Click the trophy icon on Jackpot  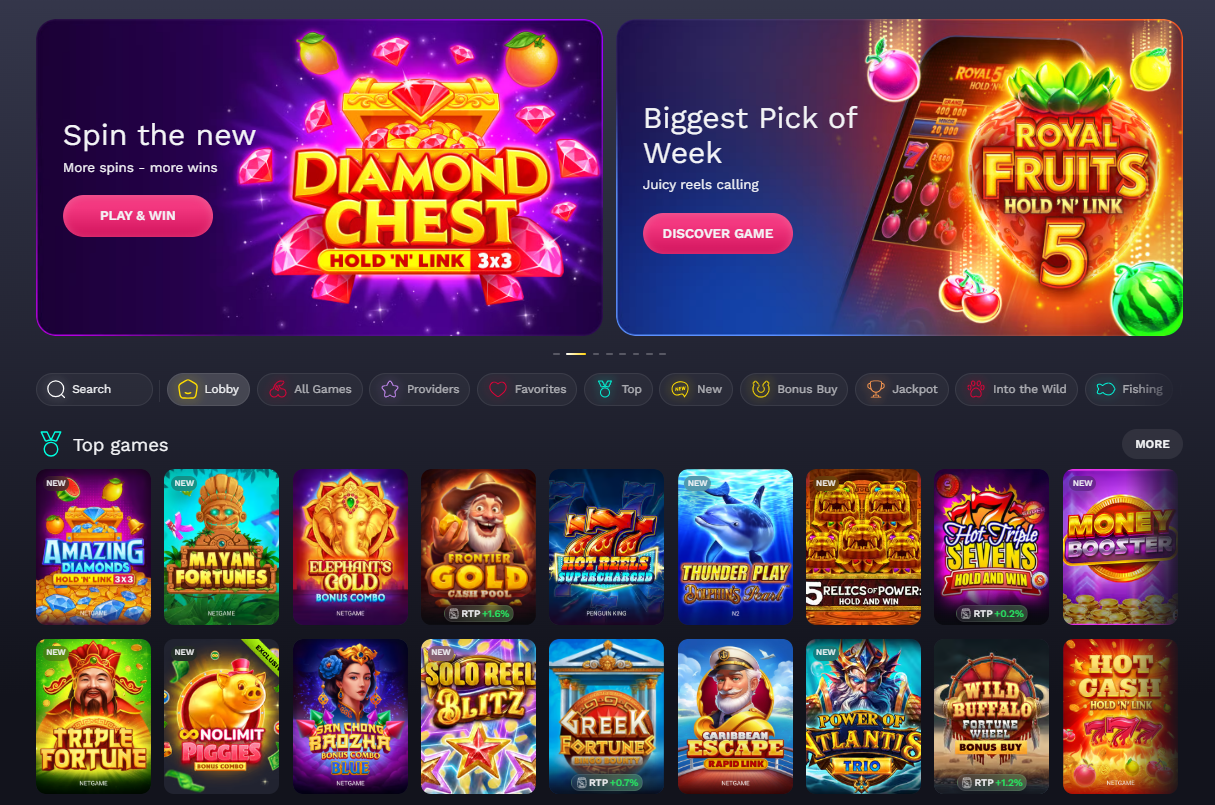coord(876,389)
